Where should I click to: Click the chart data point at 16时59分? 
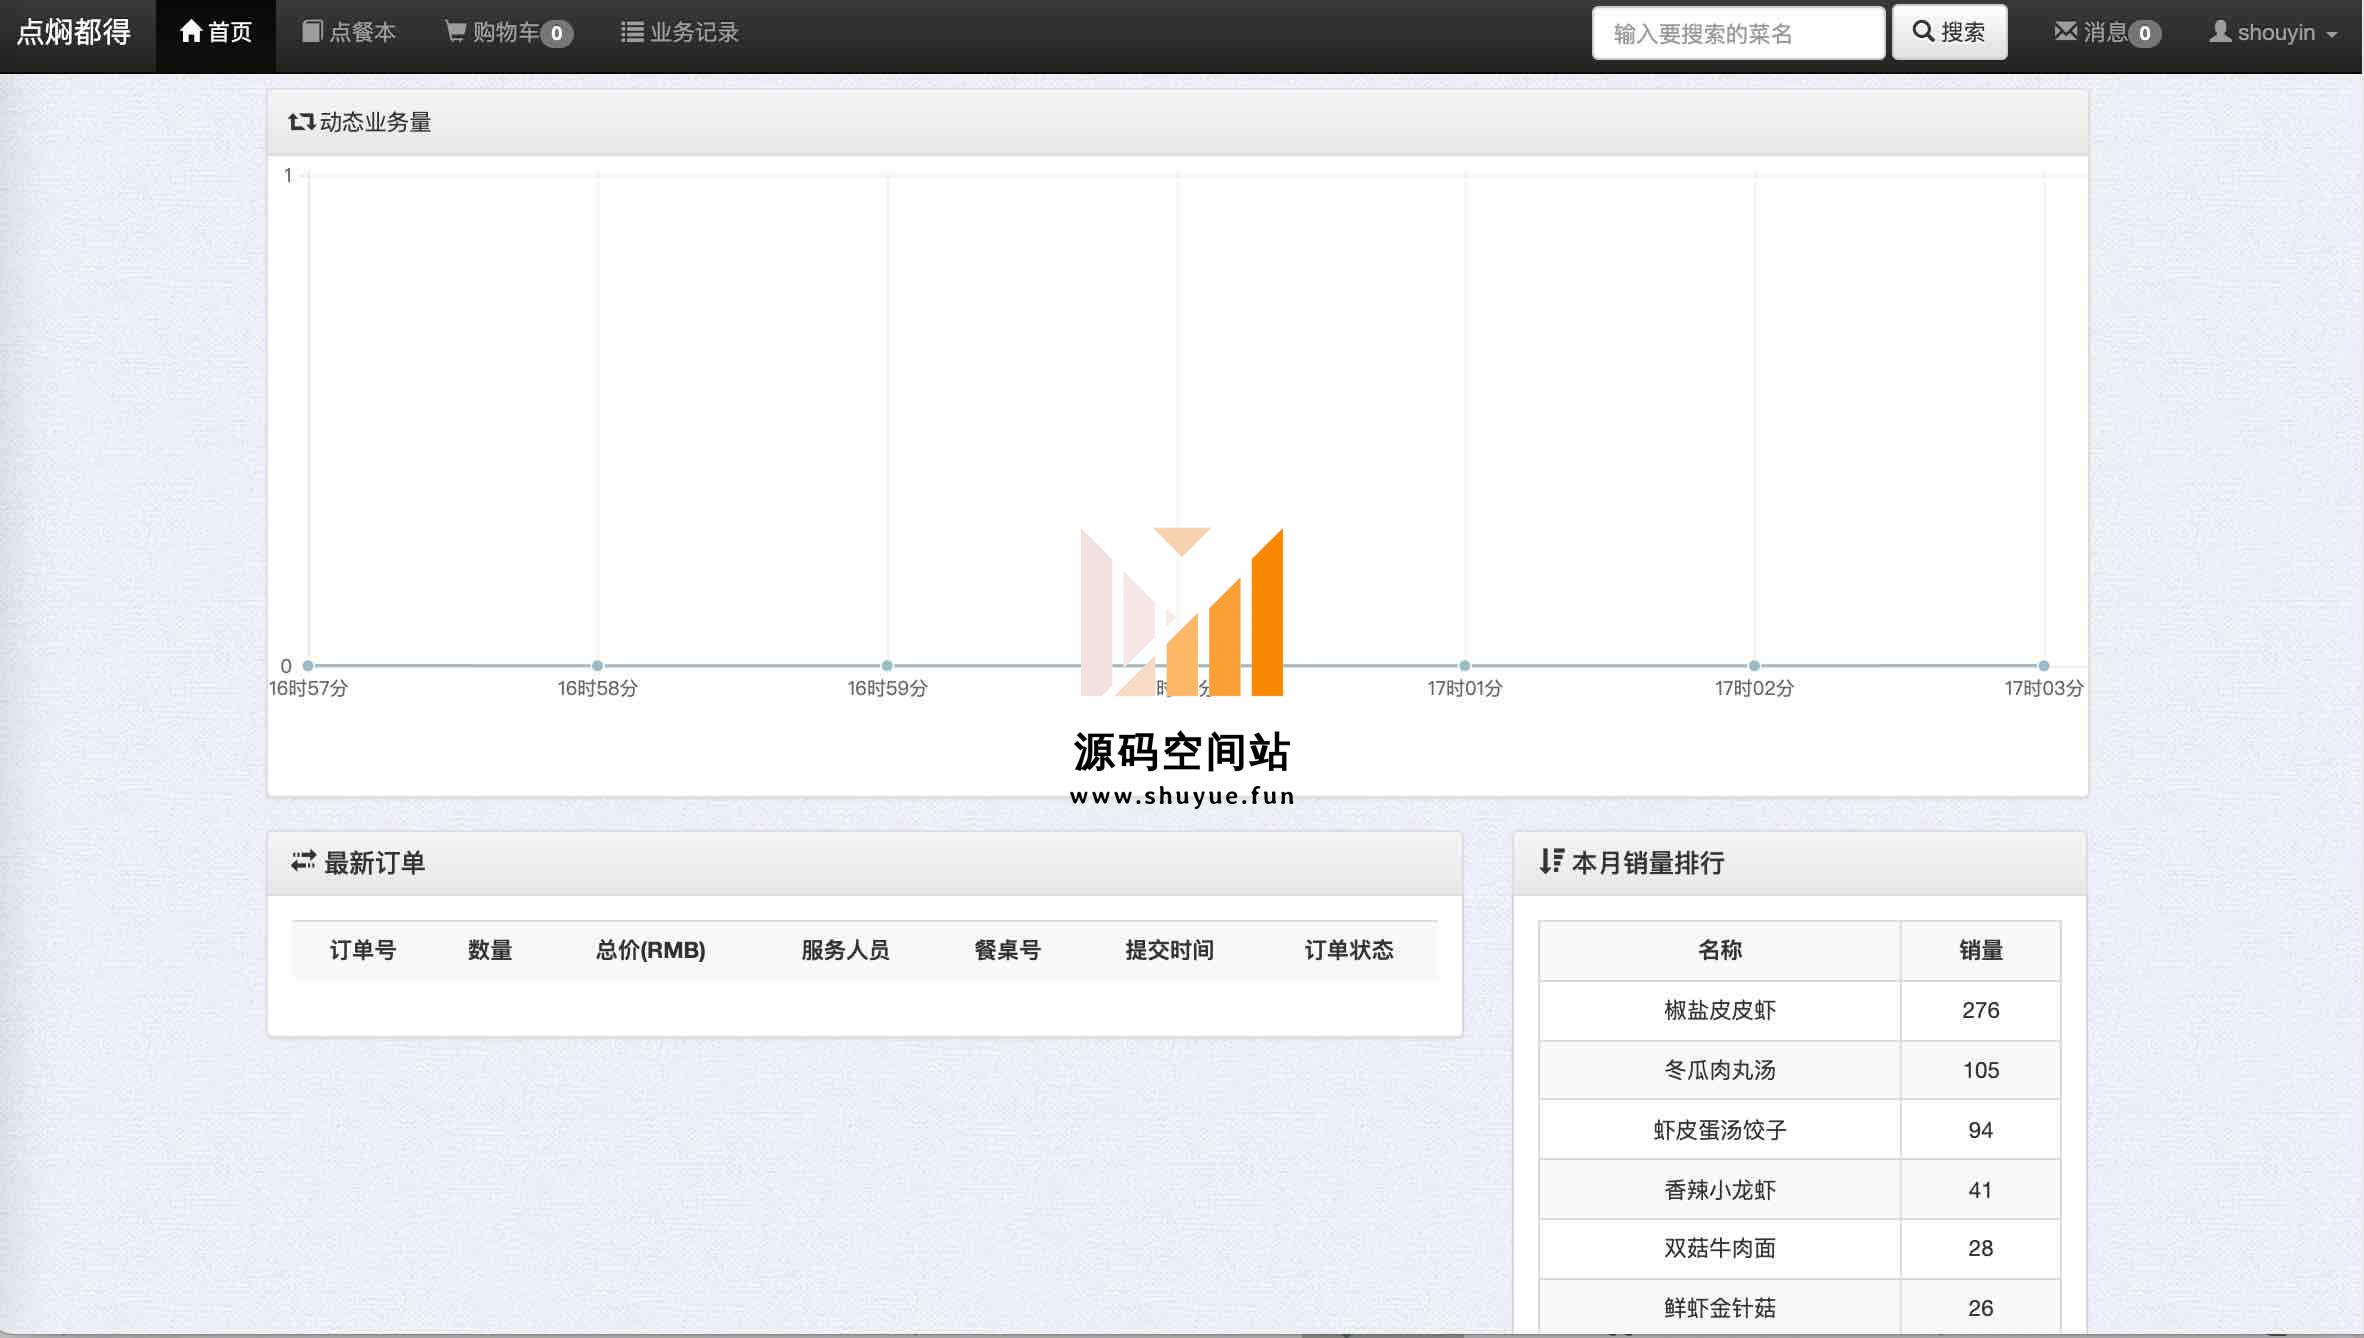887,666
